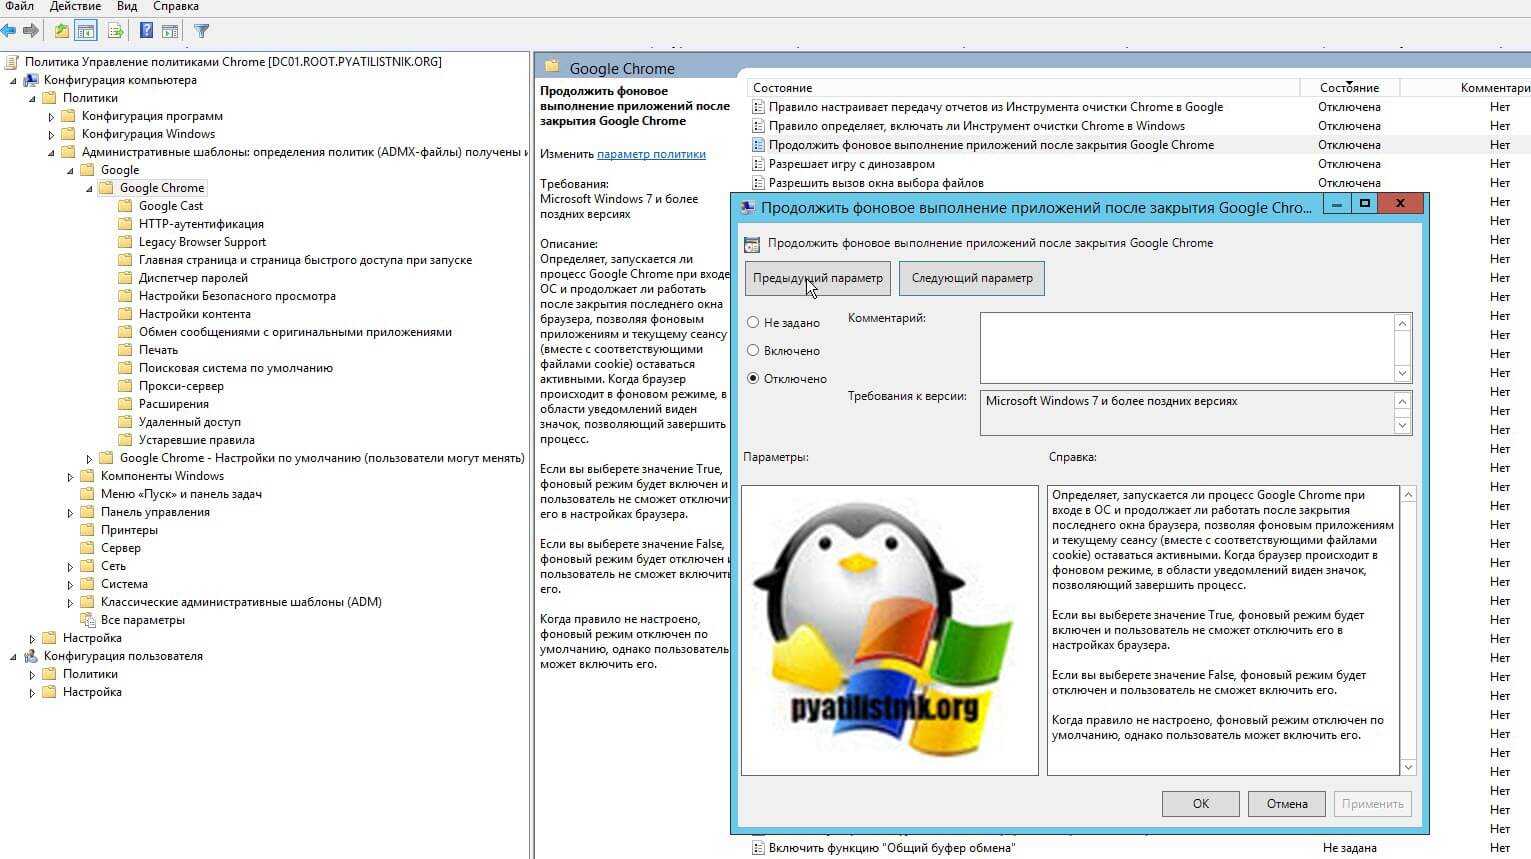Toggle the console tree pane icon
This screenshot has height=859, width=1531.
click(86, 31)
